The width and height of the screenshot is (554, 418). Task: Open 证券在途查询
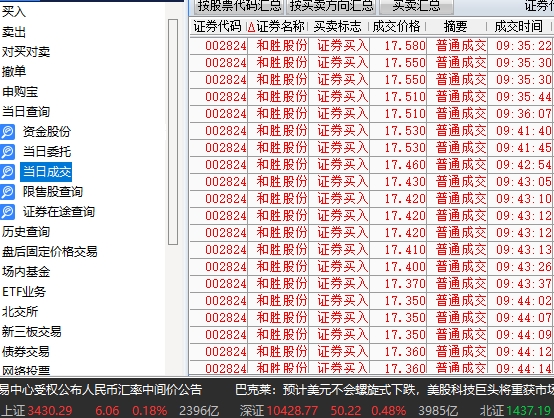pos(59,212)
